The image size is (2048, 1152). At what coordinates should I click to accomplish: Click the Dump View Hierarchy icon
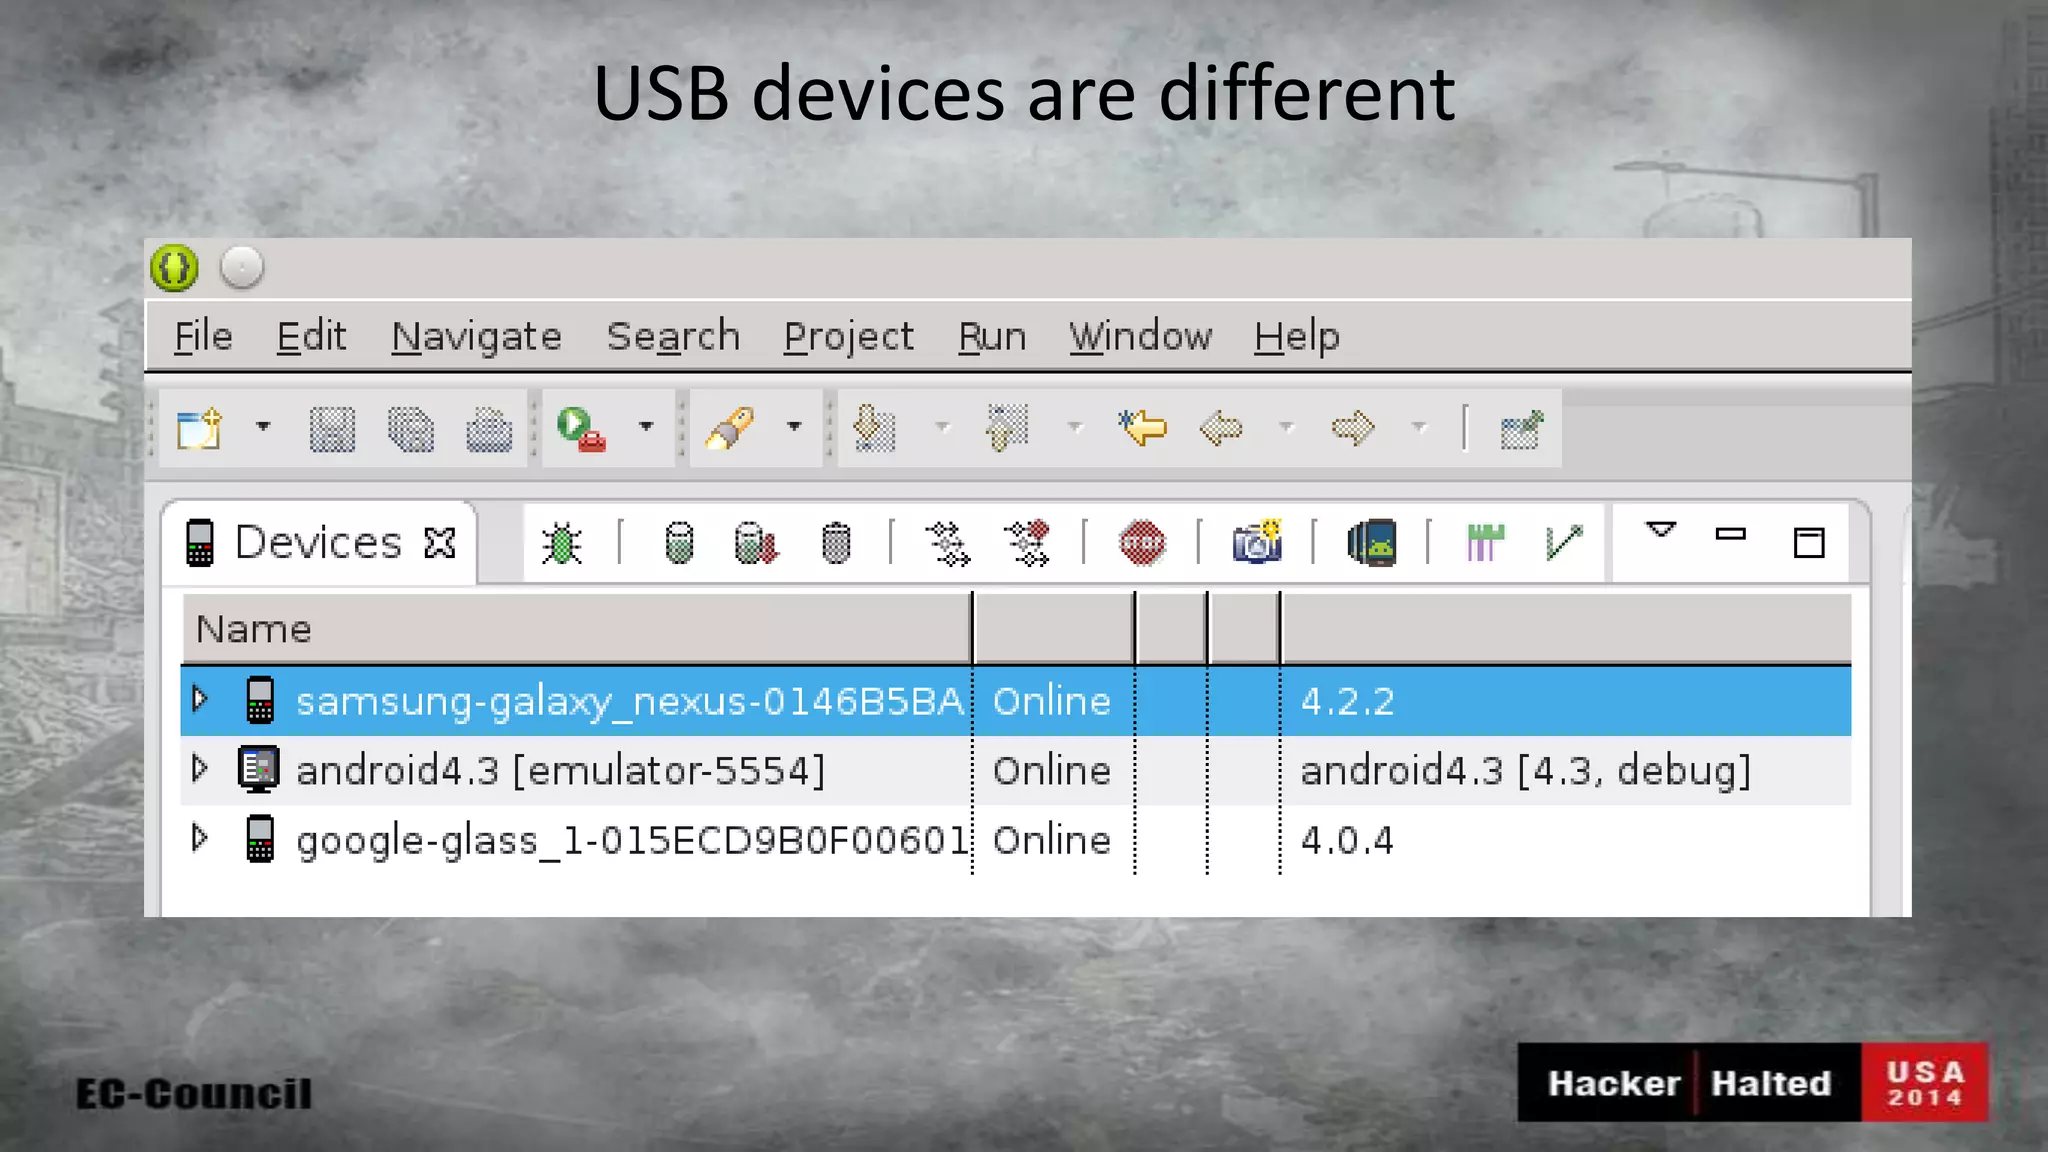click(x=1372, y=543)
